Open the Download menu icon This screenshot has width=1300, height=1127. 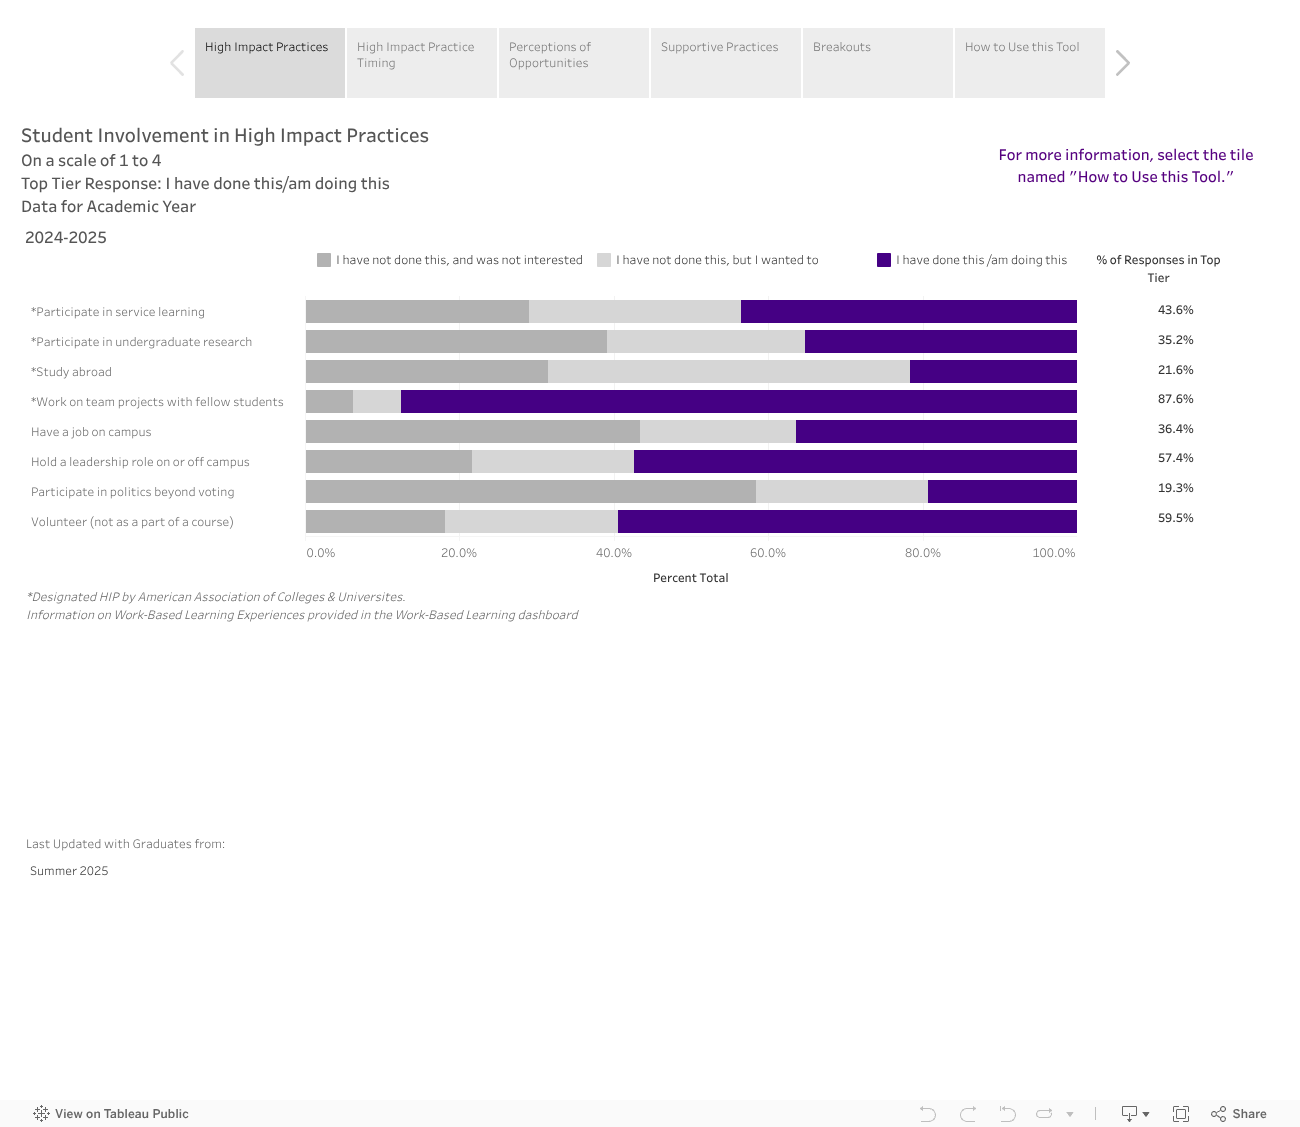(x=1134, y=1114)
